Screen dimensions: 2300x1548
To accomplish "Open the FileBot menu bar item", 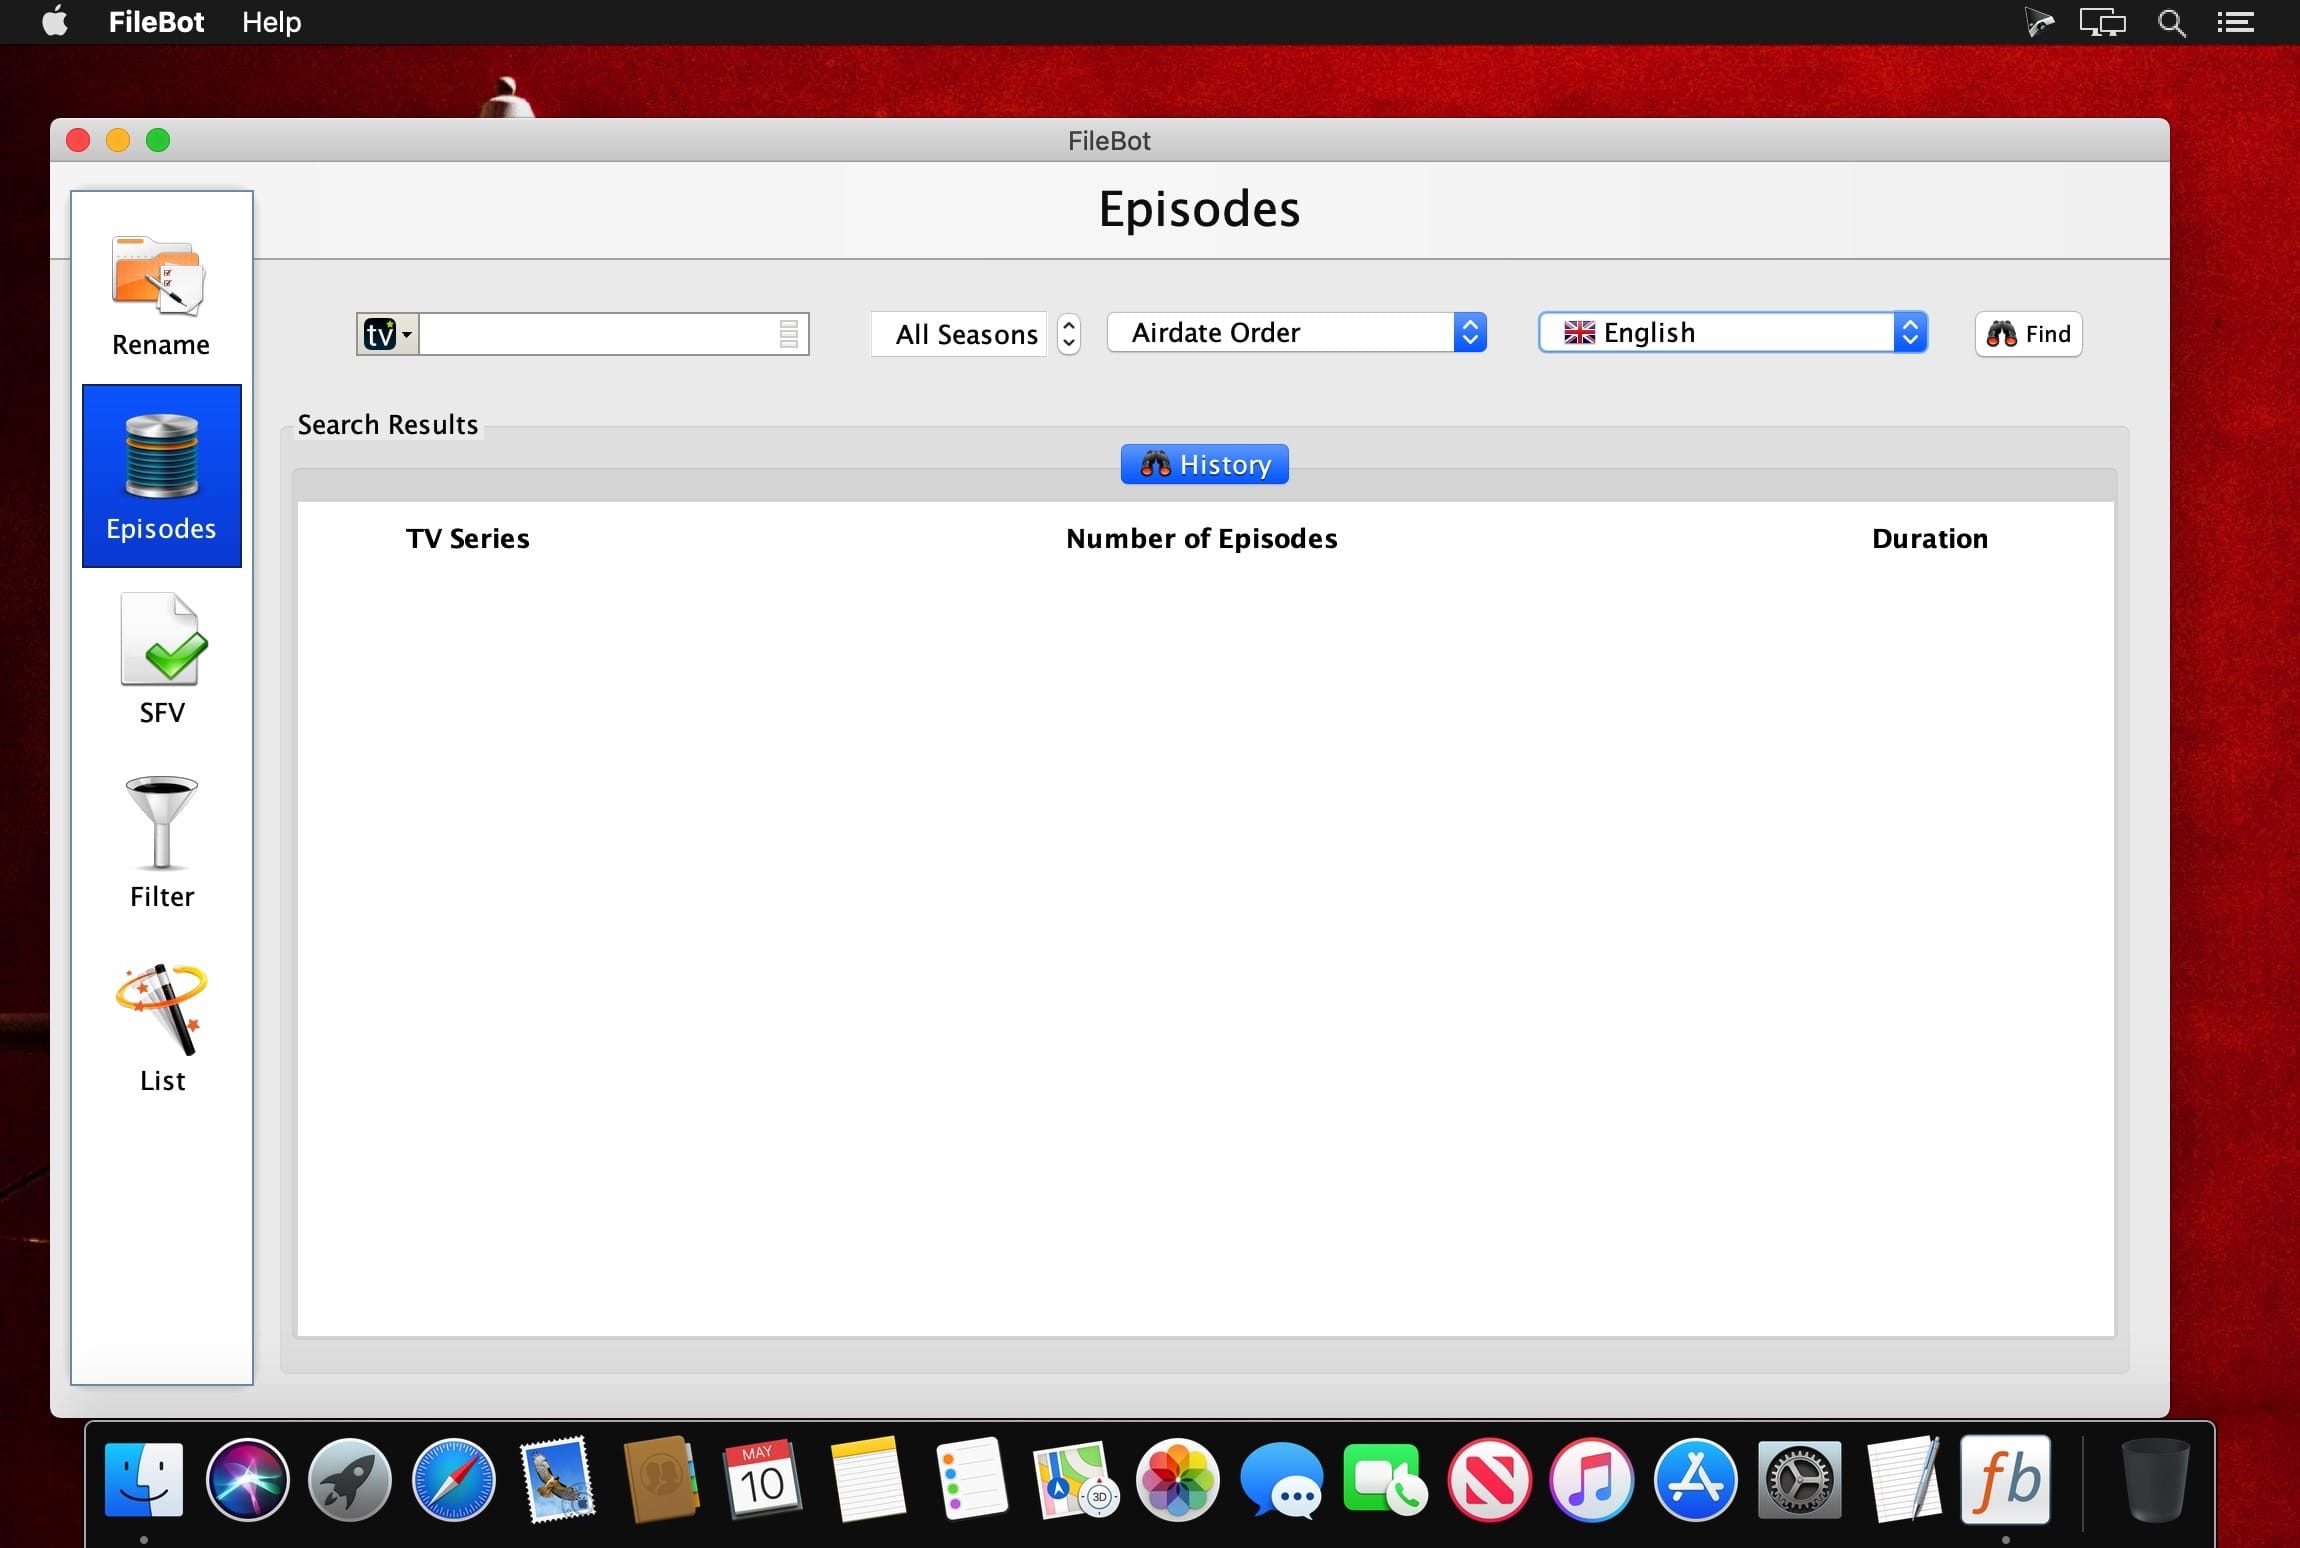I will point(157,22).
